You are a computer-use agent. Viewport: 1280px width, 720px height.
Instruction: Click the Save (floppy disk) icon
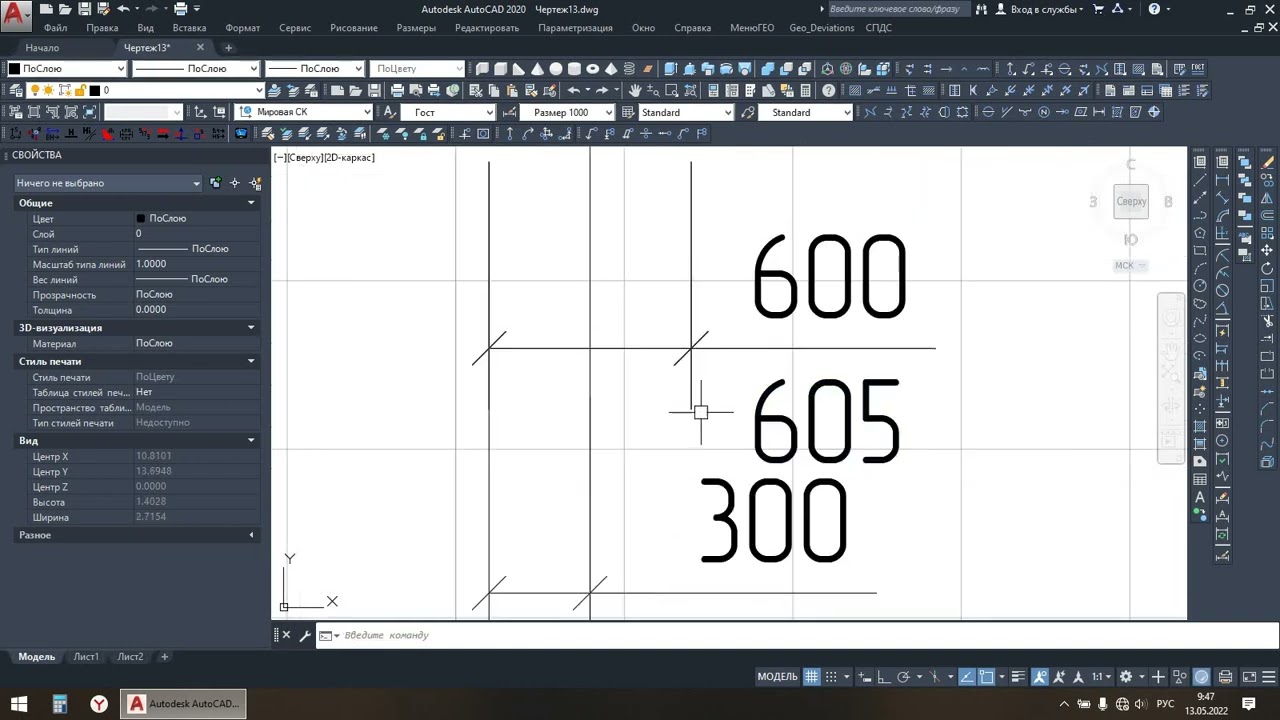pyautogui.click(x=375, y=90)
